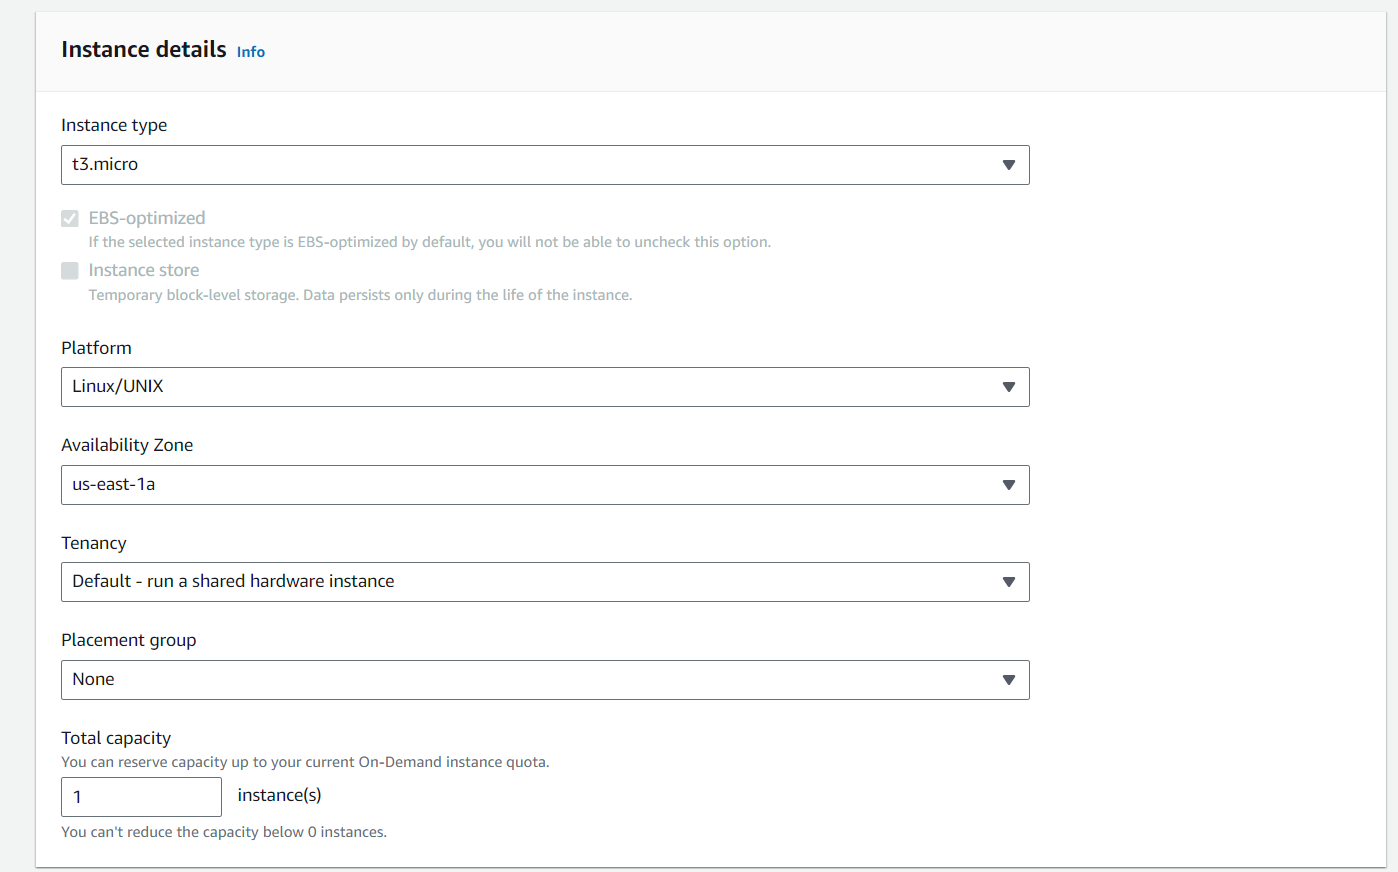The height and width of the screenshot is (872, 1398).
Task: Click the instance(s) unit text
Action: click(279, 795)
